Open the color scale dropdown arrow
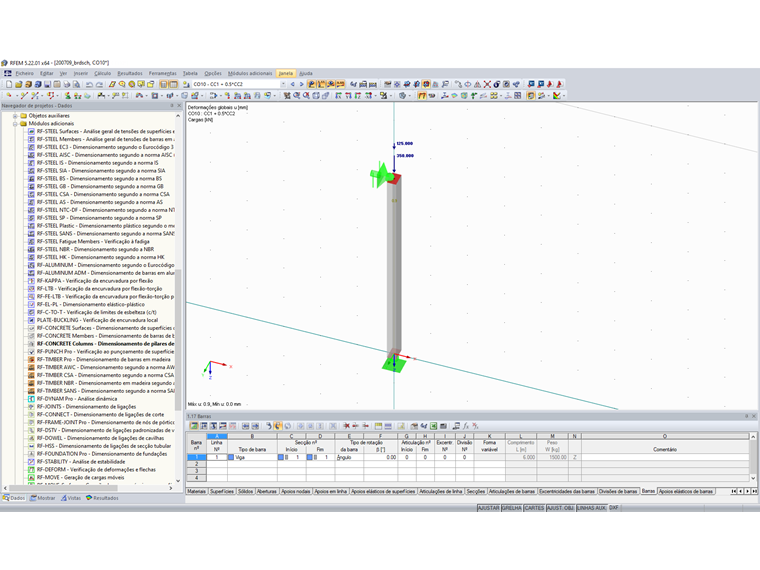The width and height of the screenshot is (760, 570). (x=564, y=96)
